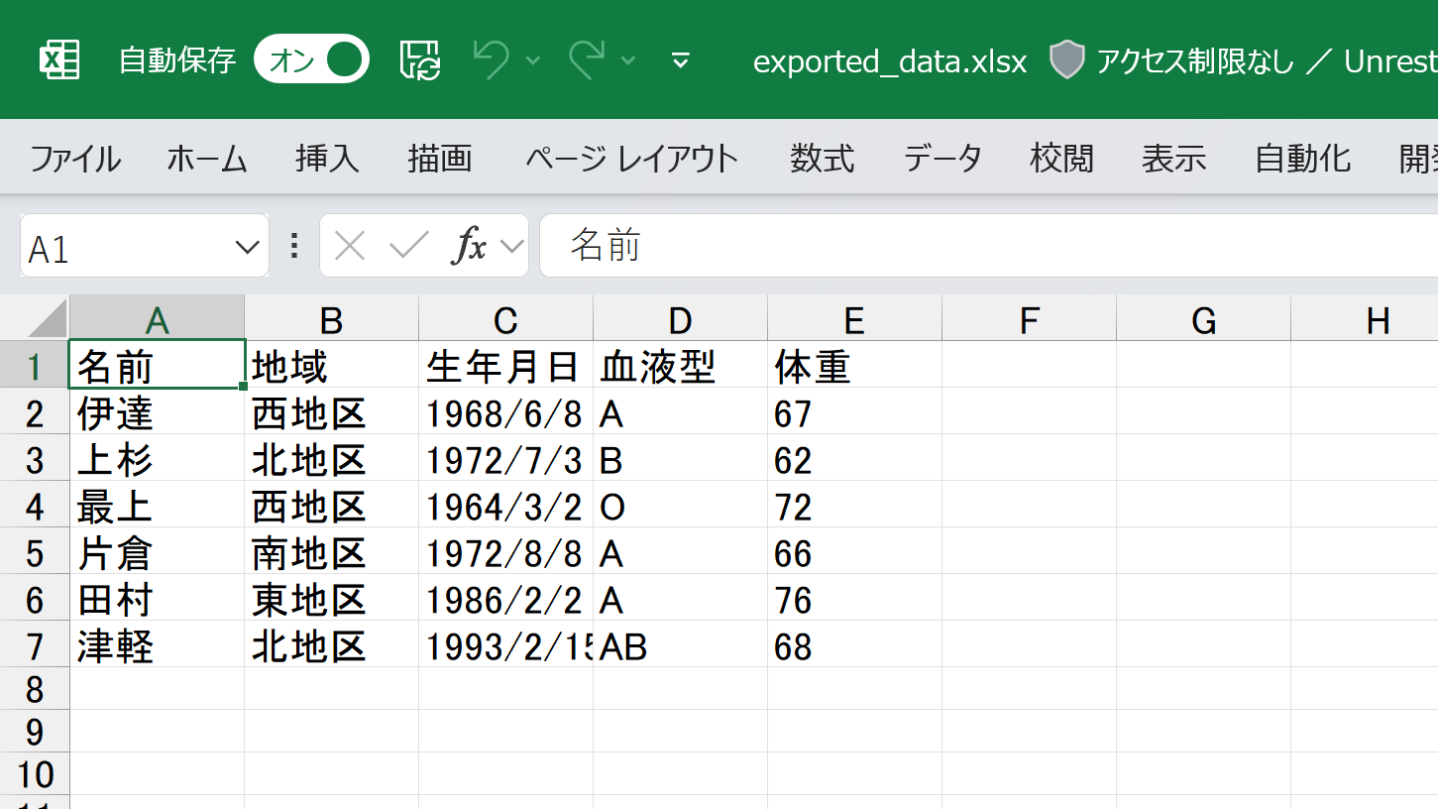1438x809 pixels.
Task: Click the weight cell 76
Action: click(x=854, y=598)
